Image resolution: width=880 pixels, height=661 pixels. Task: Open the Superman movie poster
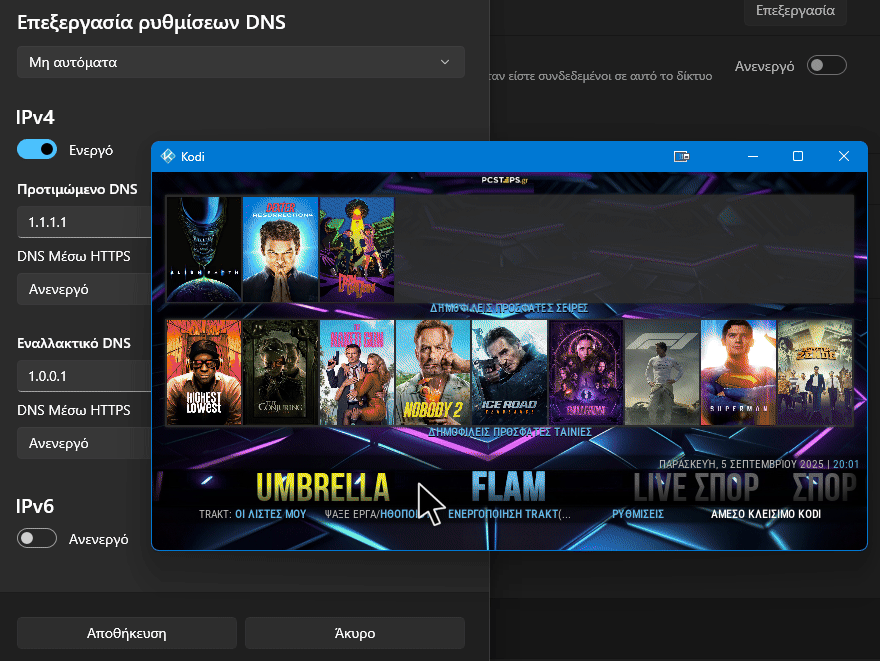pyautogui.click(x=738, y=373)
